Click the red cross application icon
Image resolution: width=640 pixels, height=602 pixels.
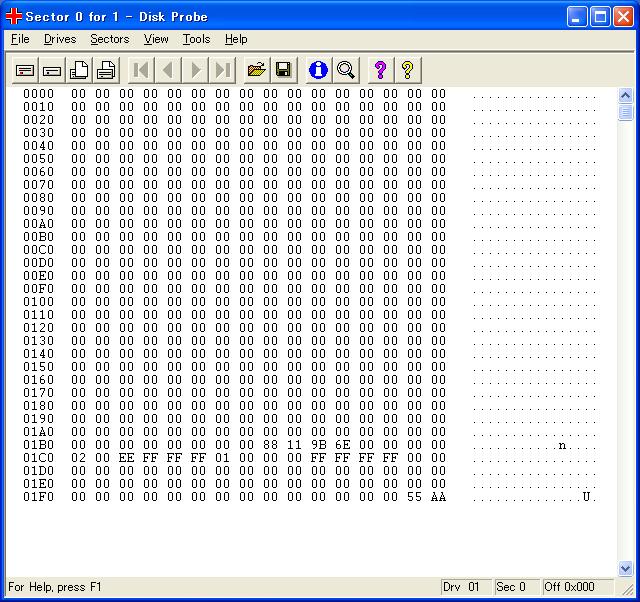pos(14,16)
